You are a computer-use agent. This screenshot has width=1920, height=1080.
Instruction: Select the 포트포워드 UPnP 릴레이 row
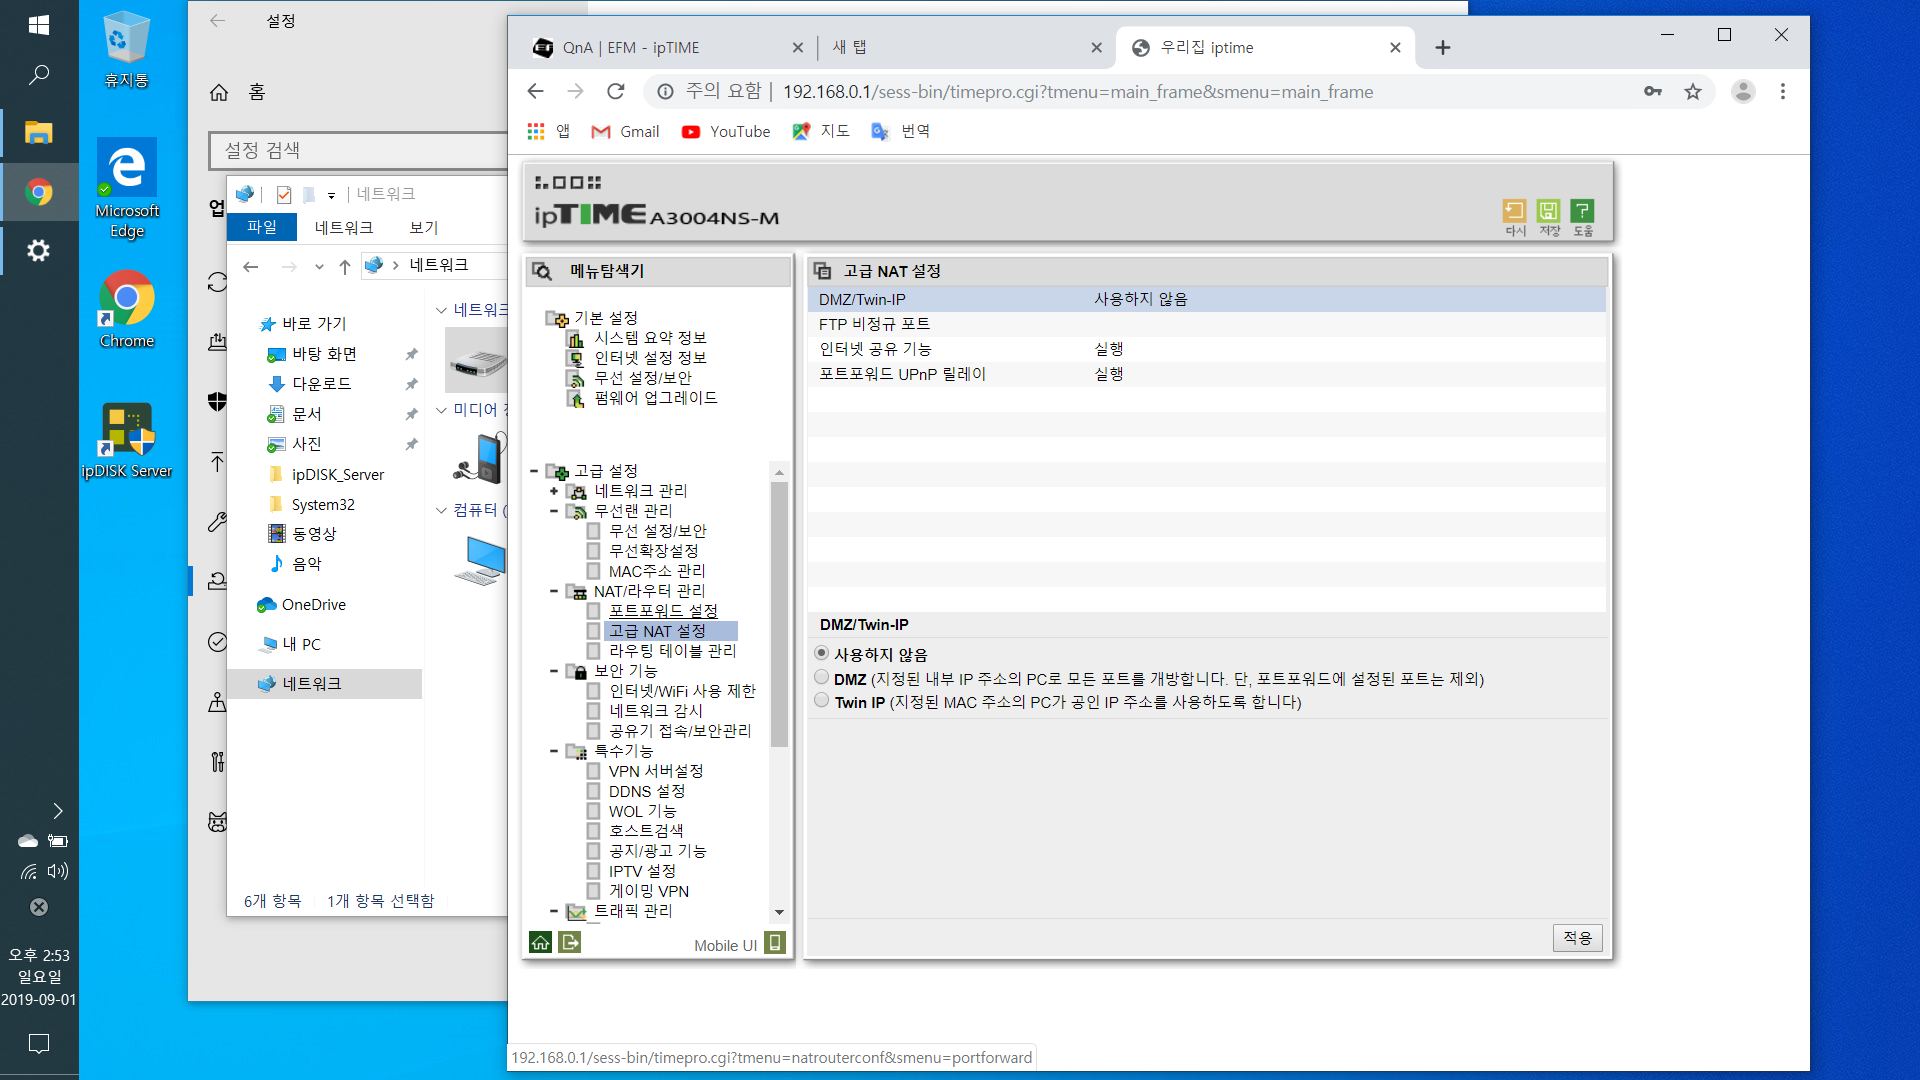point(1207,374)
